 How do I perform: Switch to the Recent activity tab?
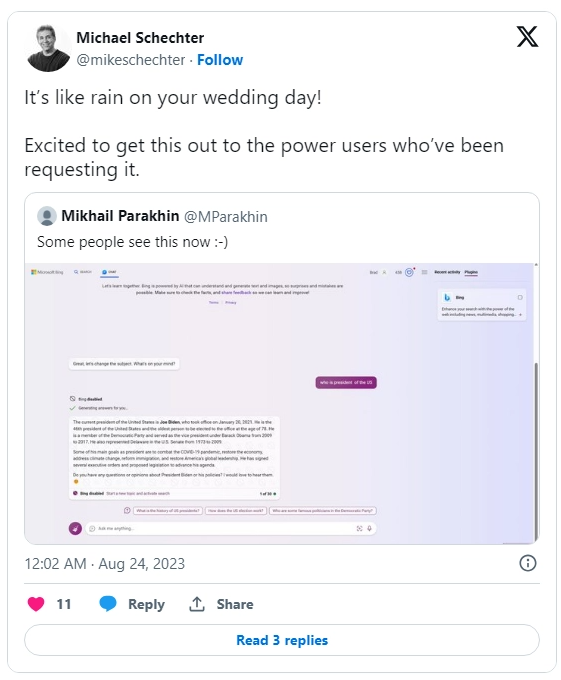click(x=447, y=272)
